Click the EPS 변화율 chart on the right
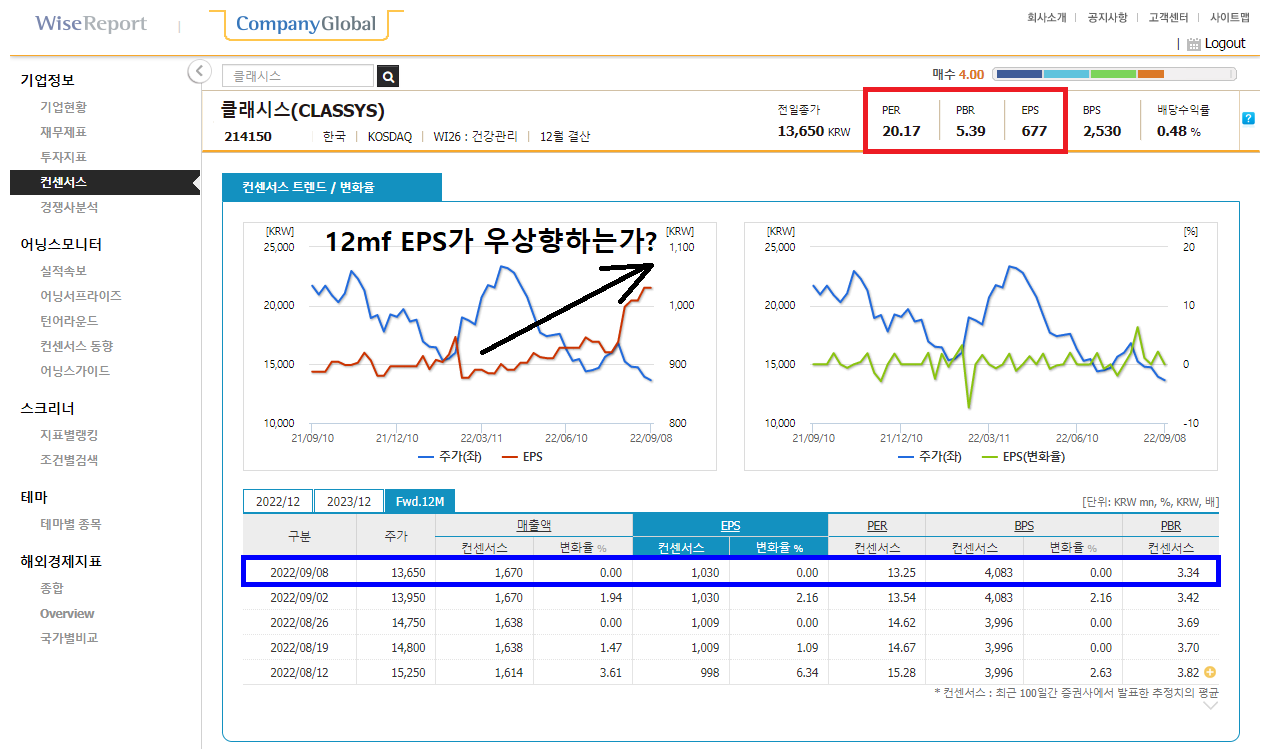 tap(982, 346)
